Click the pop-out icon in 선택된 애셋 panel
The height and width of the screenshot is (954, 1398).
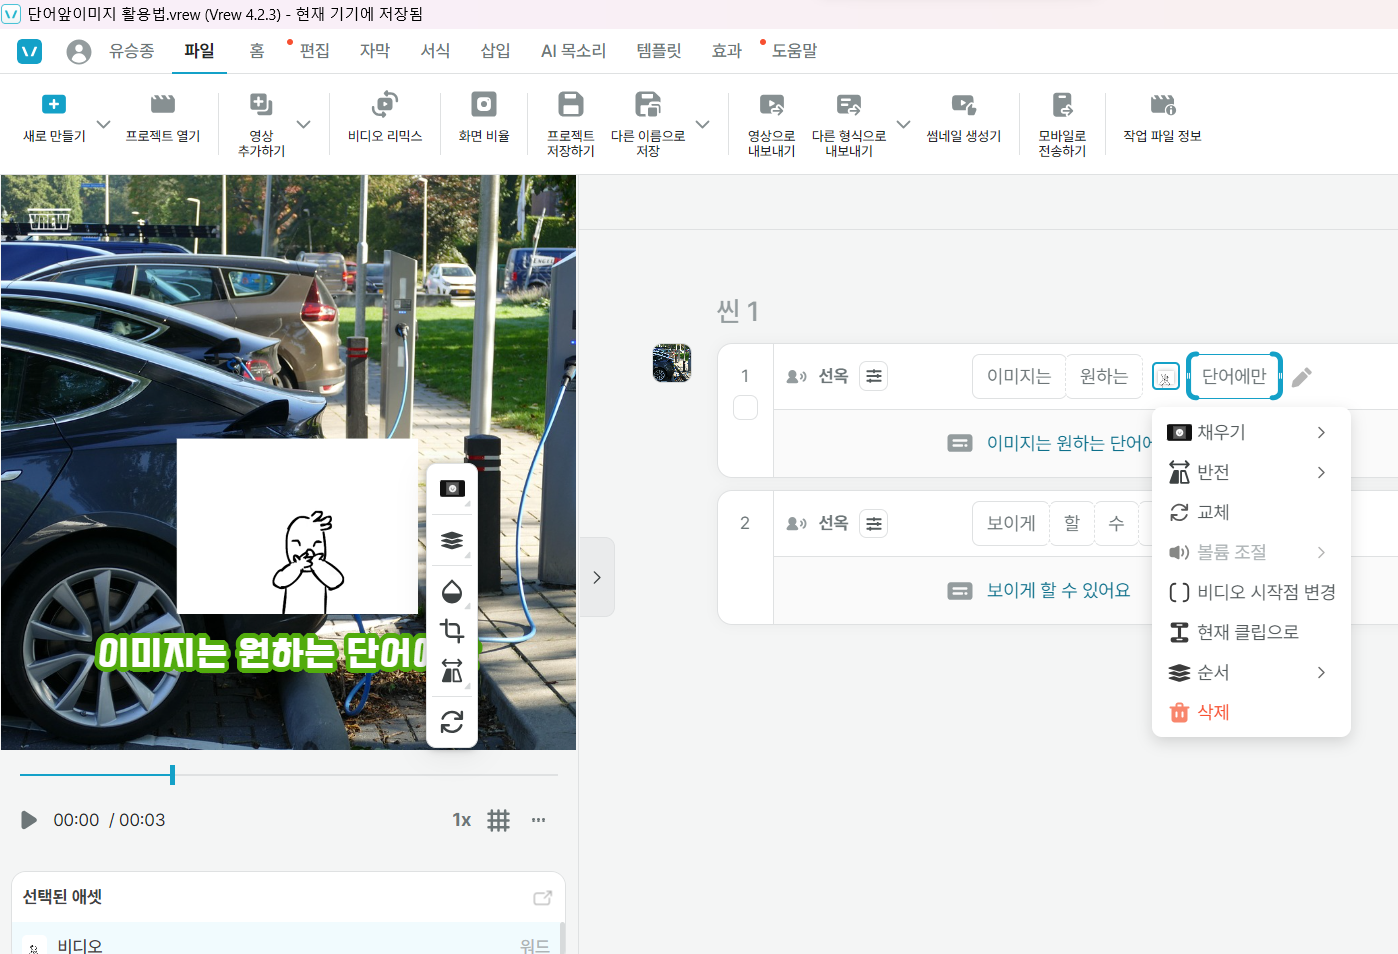543,898
